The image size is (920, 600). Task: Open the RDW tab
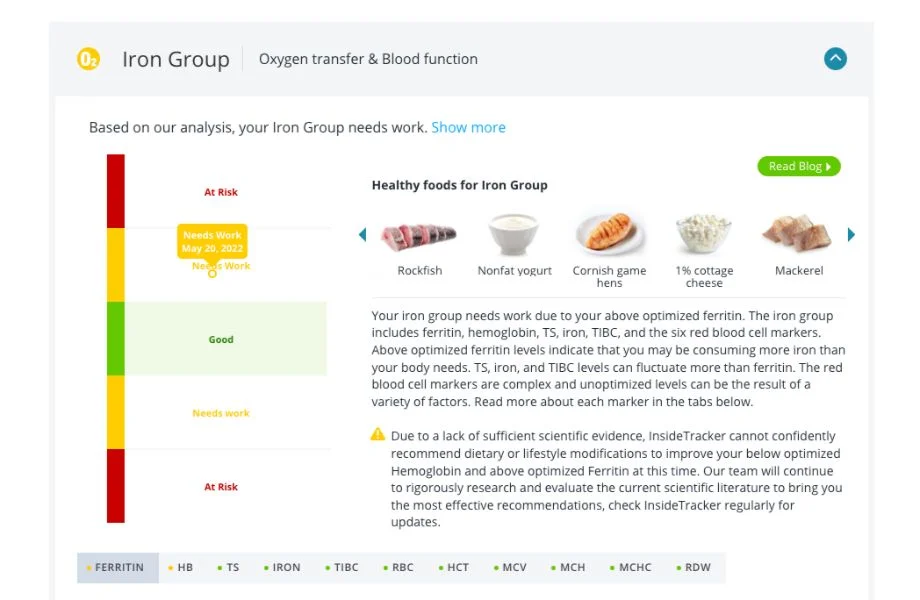[696, 567]
